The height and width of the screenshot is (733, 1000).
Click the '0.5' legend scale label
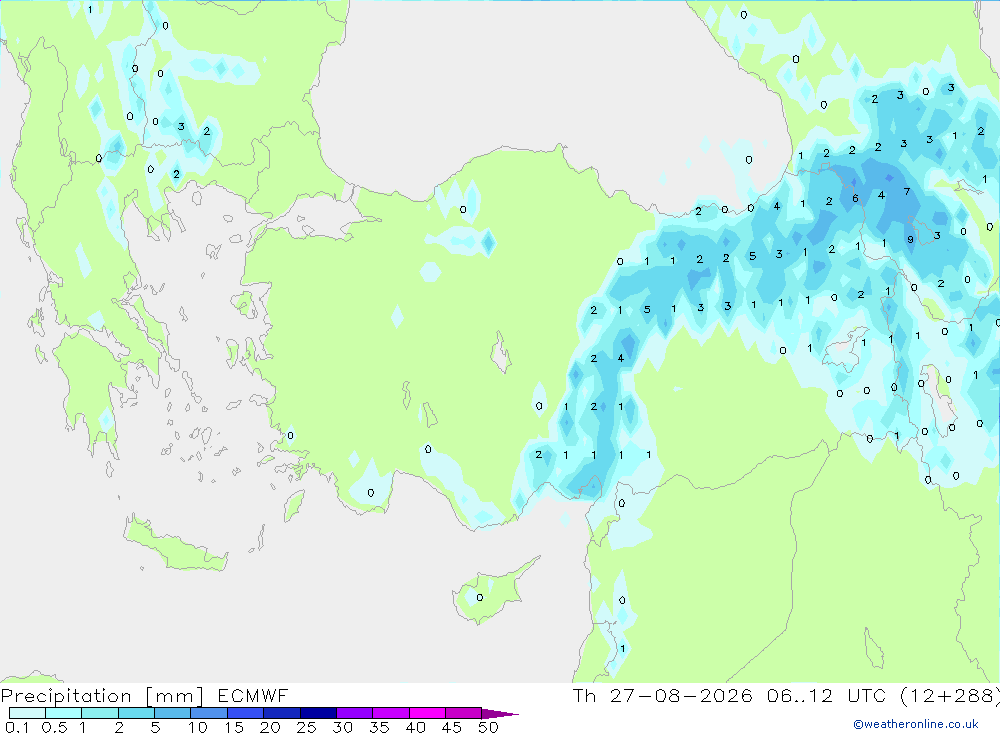click(54, 727)
